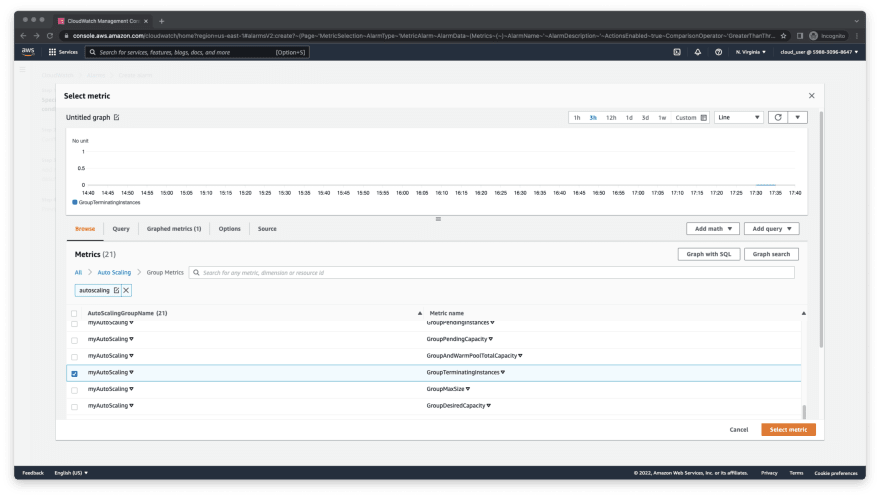Viewport: 880px width, 497px height.
Task: Click the metric search magnifier icon
Action: [196, 273]
